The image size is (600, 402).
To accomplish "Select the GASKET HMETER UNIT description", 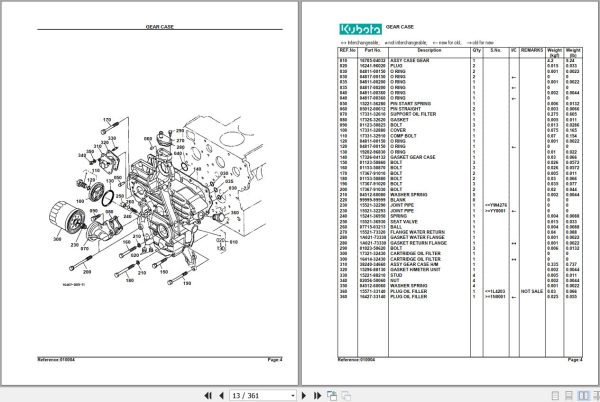I will click(415, 270).
